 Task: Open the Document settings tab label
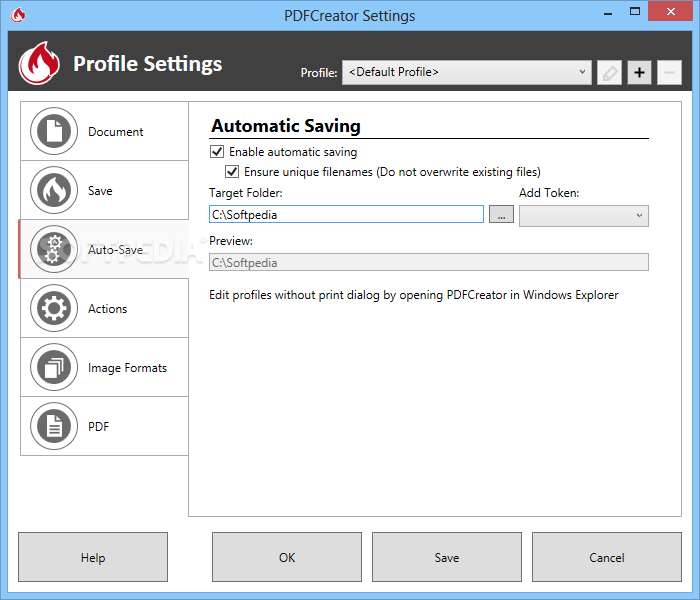(x=116, y=132)
